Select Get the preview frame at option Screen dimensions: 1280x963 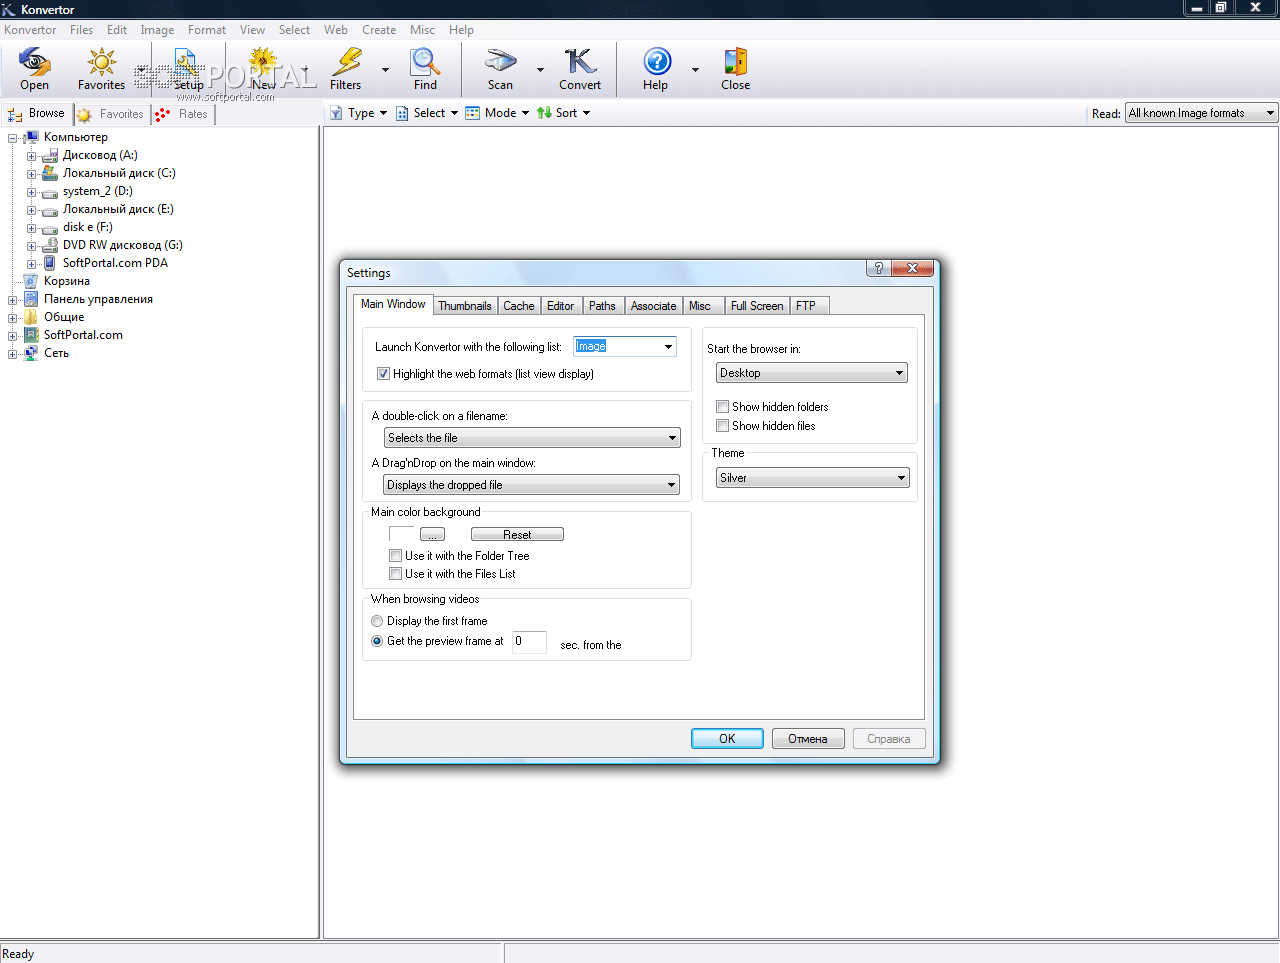(377, 641)
